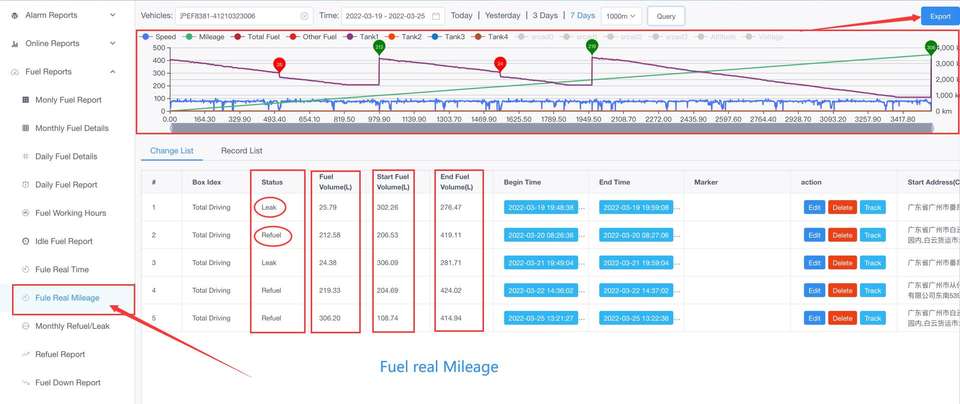The height and width of the screenshot is (404, 960).
Task: Click the Fuel Working Hours sidebar icon
Action: click(25, 213)
